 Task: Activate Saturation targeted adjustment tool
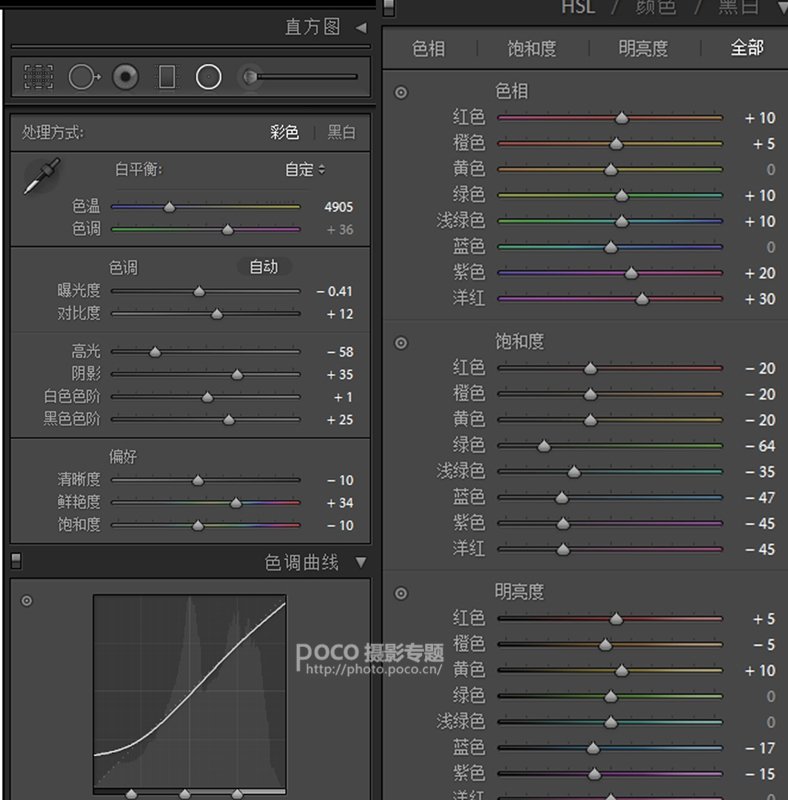pos(401,343)
